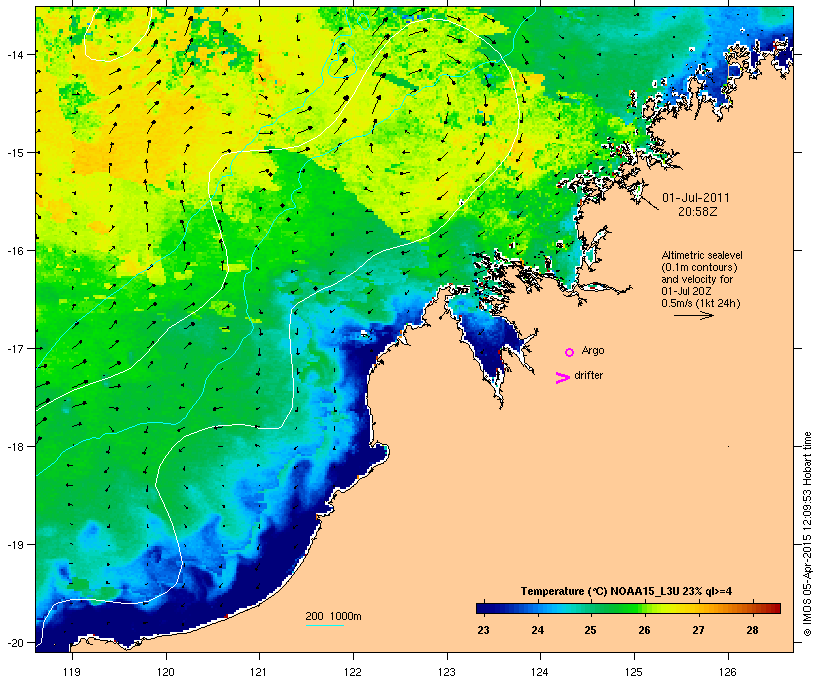820x680 pixels.
Task: Click the '200 1000m' isobath label
Action: coord(333,616)
